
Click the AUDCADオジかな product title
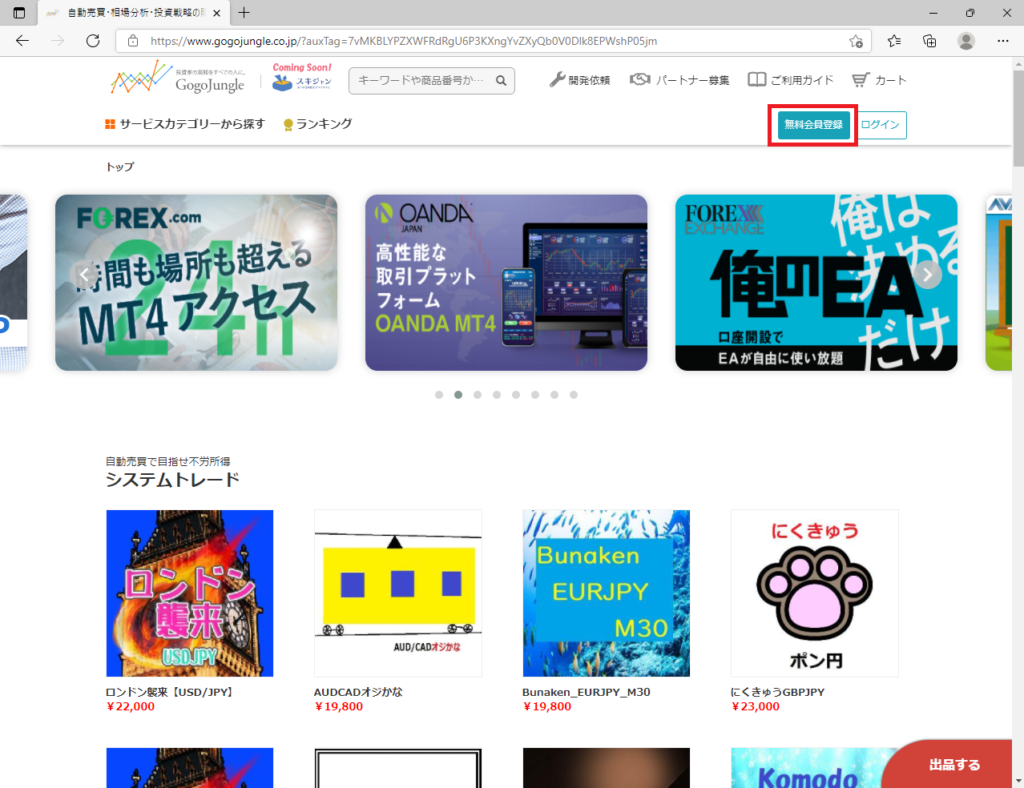click(358, 692)
